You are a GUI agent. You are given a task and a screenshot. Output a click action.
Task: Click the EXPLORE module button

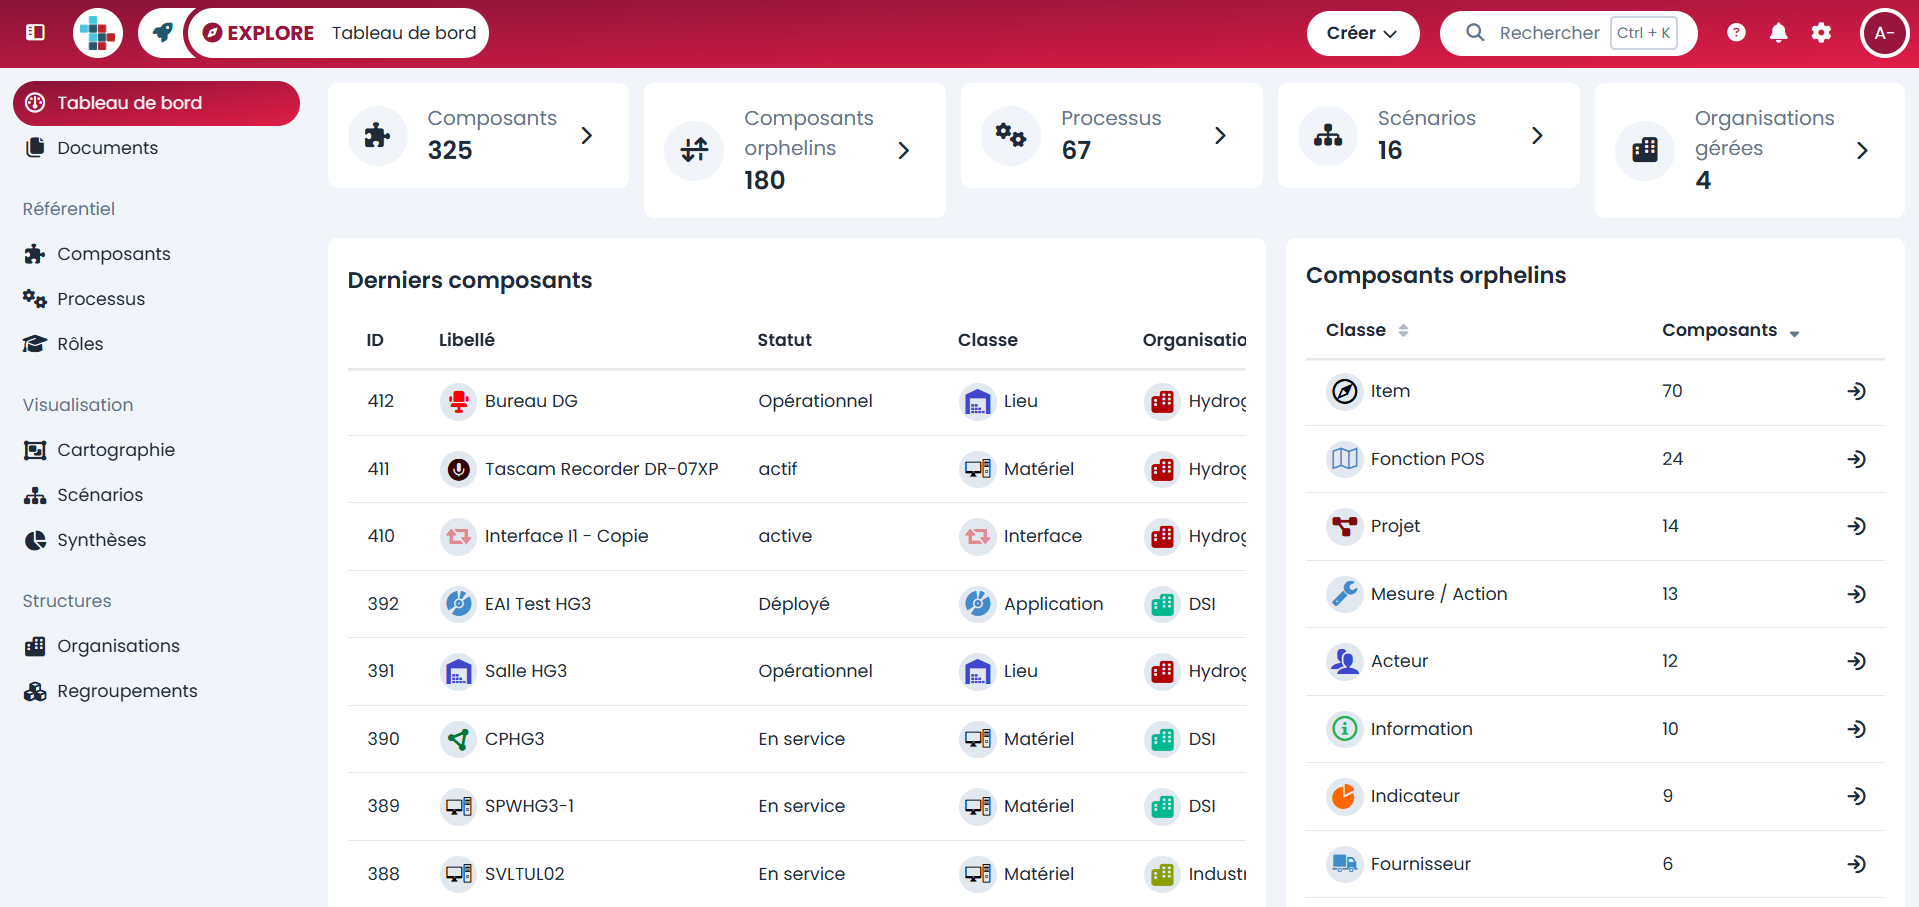point(258,33)
